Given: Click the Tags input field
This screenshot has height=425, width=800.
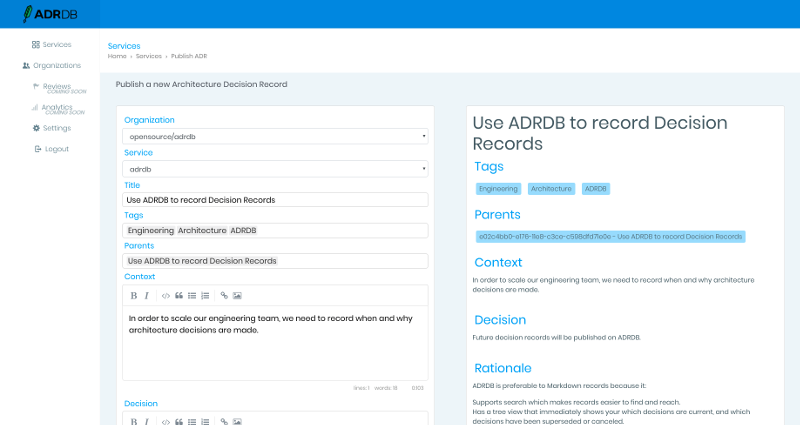Looking at the screenshot, I should tap(275, 231).
